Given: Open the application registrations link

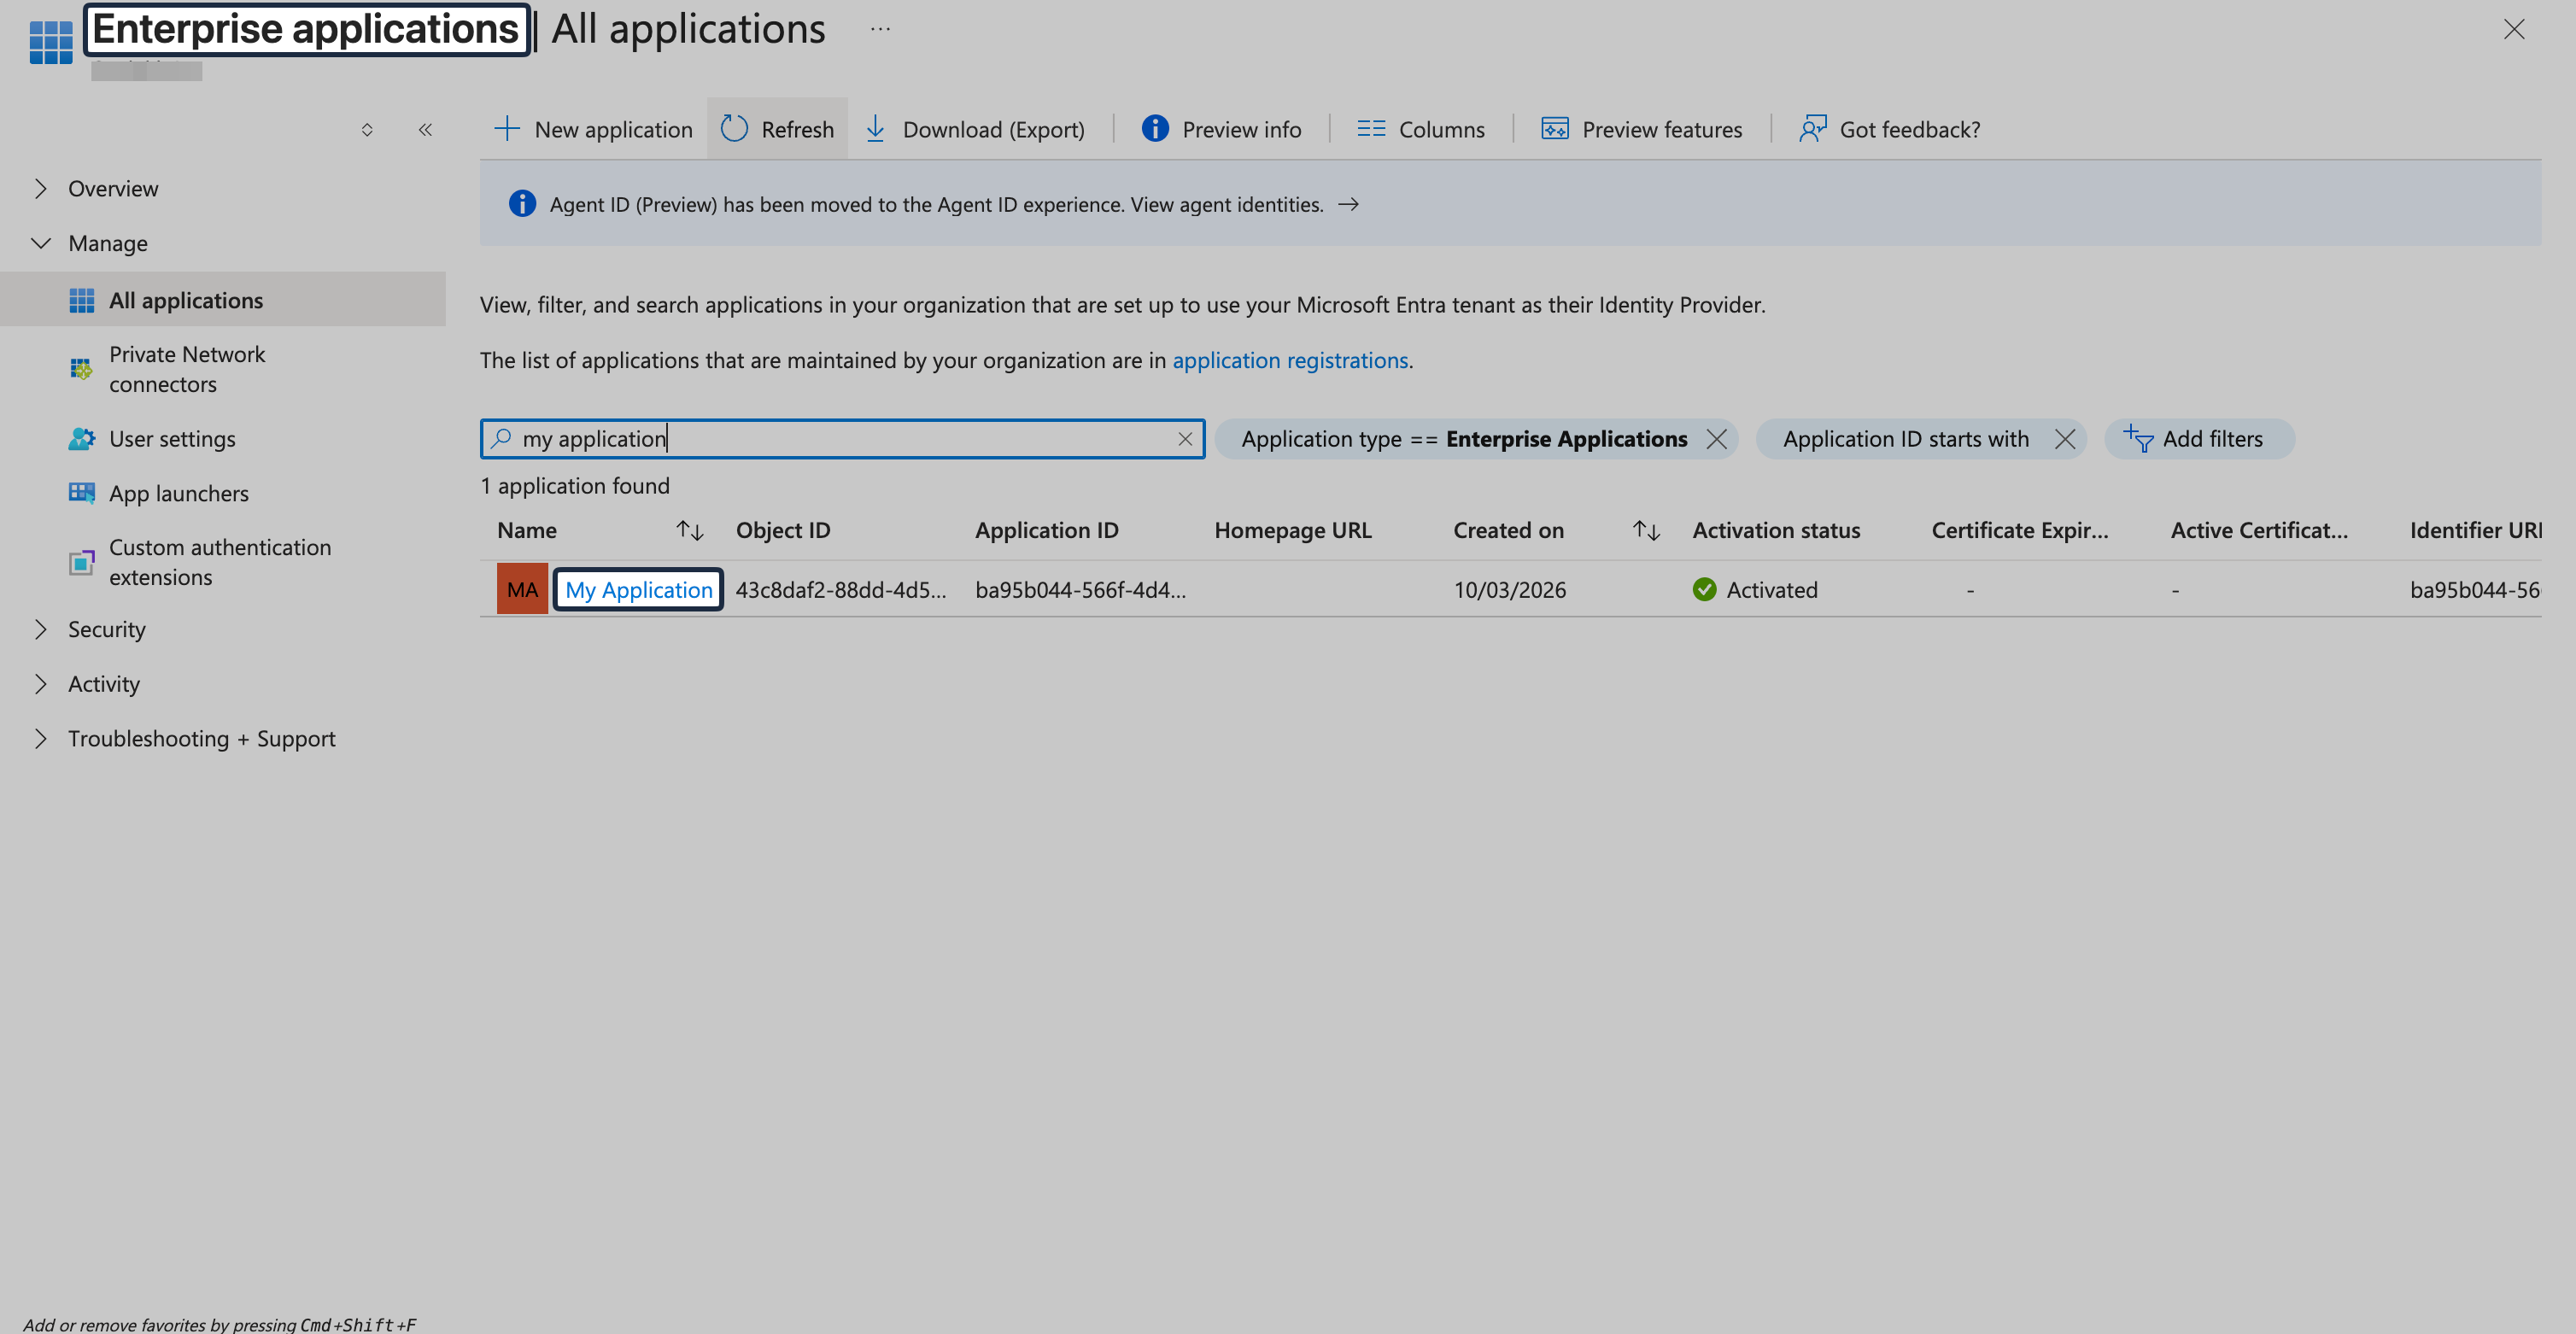Looking at the screenshot, I should (1290, 360).
